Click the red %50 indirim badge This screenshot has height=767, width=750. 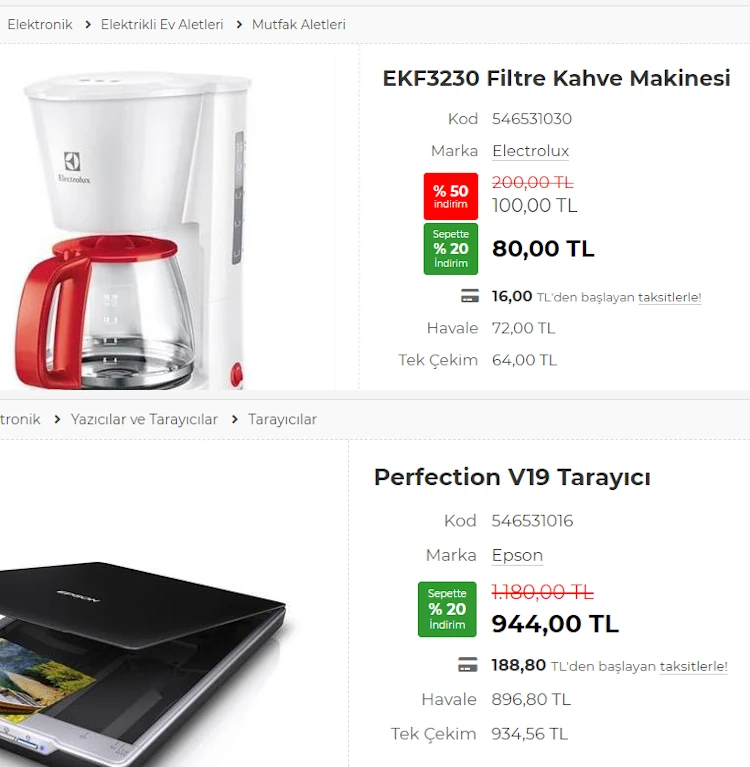coord(451,196)
